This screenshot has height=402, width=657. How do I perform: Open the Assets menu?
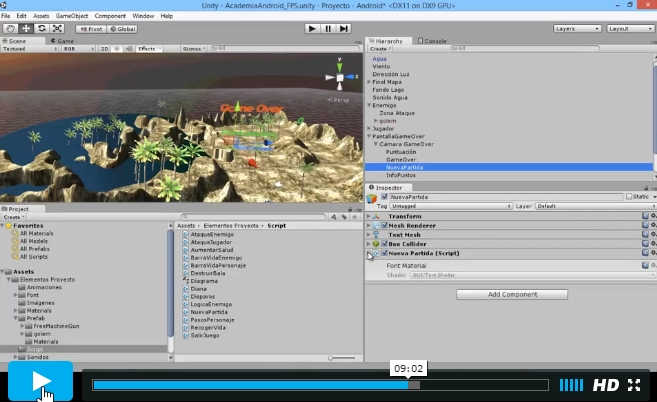[x=41, y=16]
